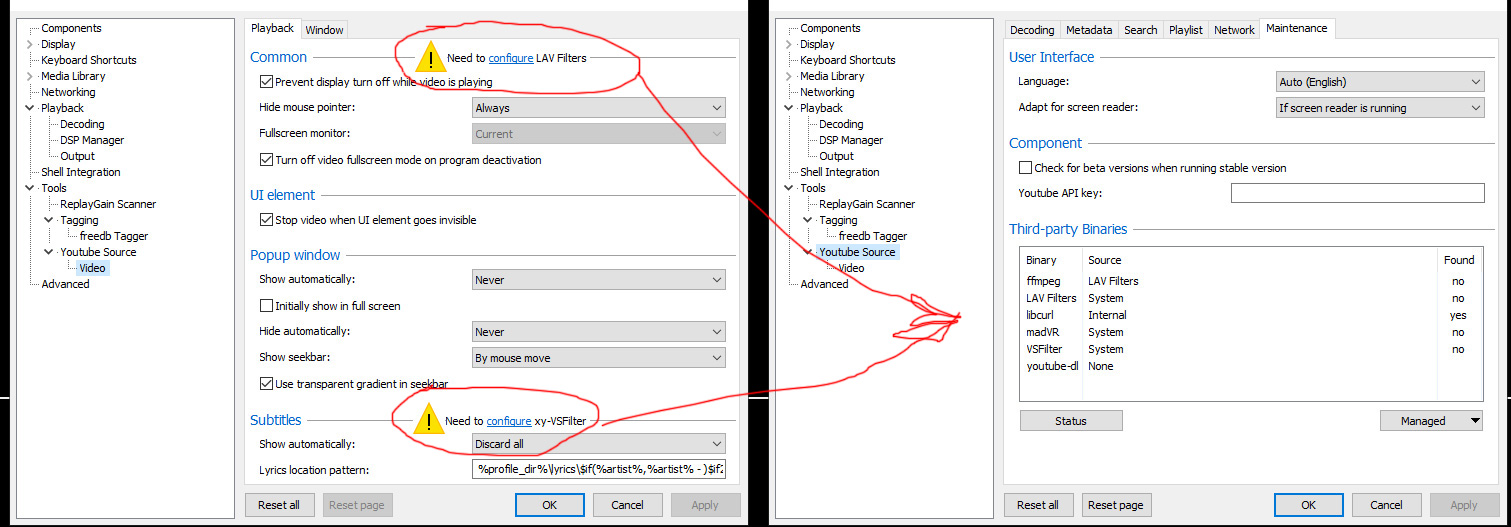Click the Status button
This screenshot has width=1511, height=527.
(1070, 421)
